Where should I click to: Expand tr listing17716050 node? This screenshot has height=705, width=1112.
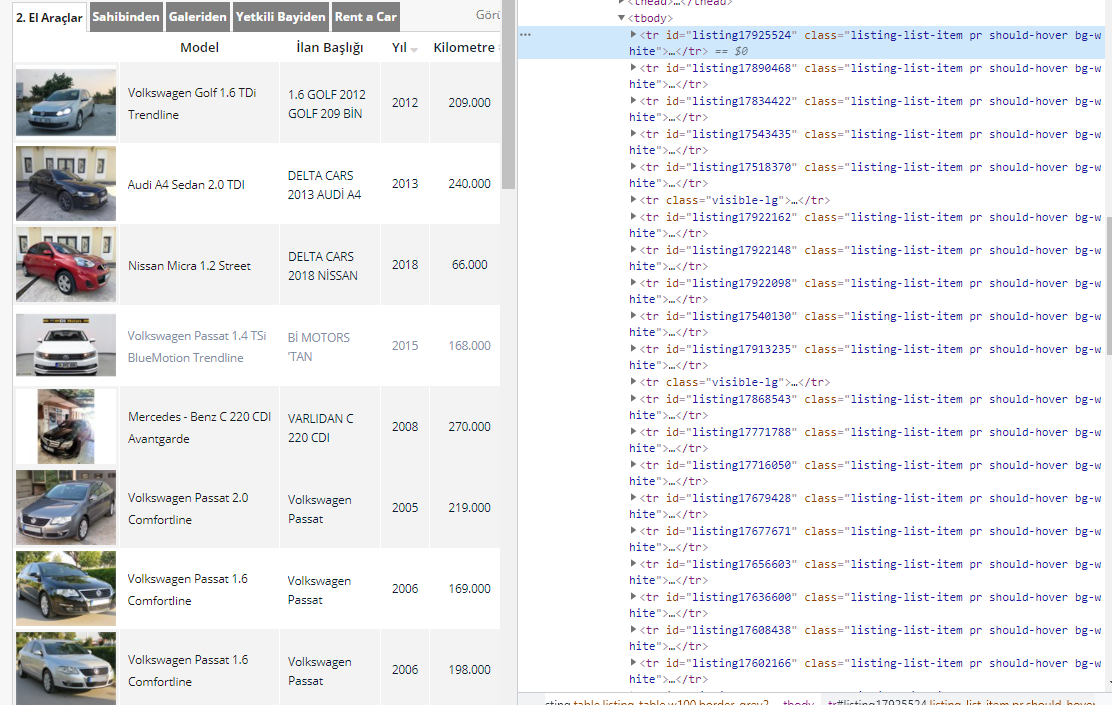(x=633, y=465)
